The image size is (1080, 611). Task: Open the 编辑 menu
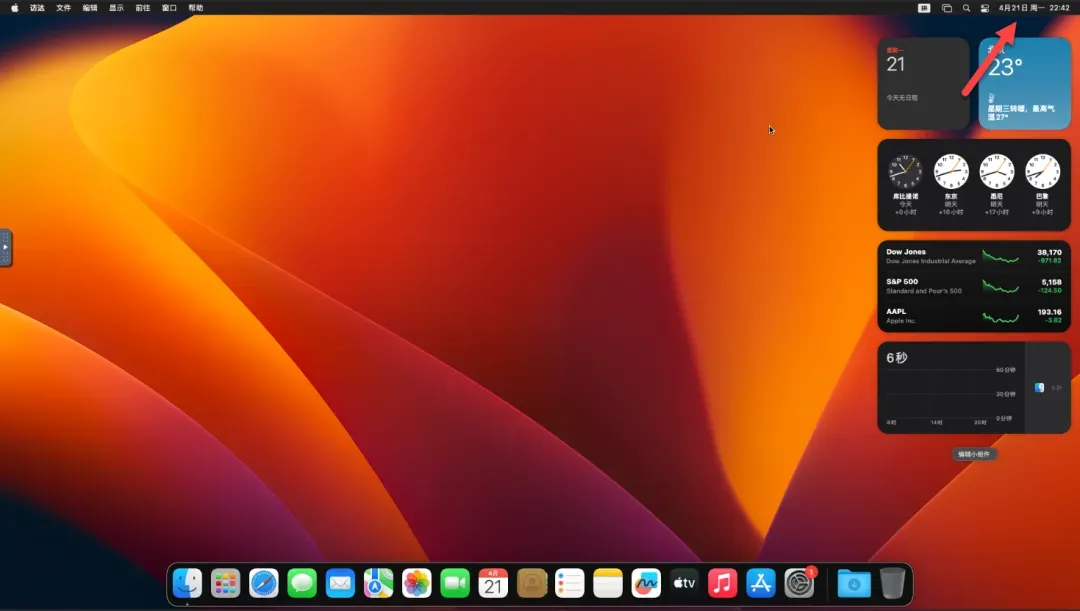[x=90, y=8]
